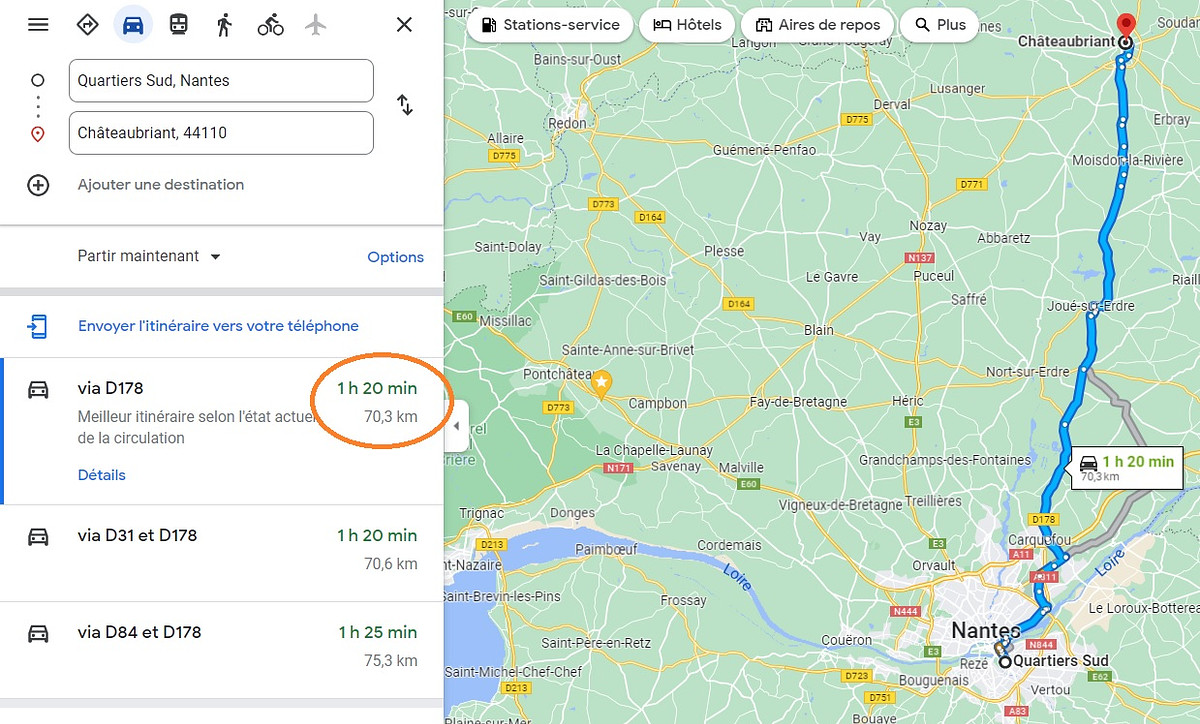Pick the flight travel mode

click(x=316, y=25)
